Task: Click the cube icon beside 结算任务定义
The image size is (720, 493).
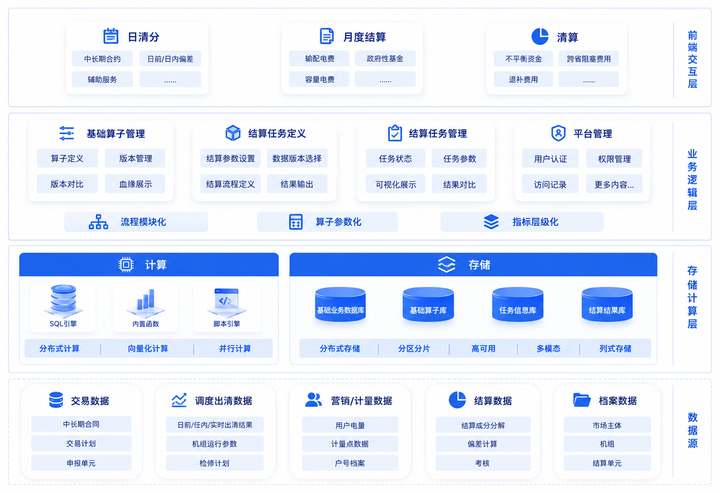Action: (x=233, y=133)
